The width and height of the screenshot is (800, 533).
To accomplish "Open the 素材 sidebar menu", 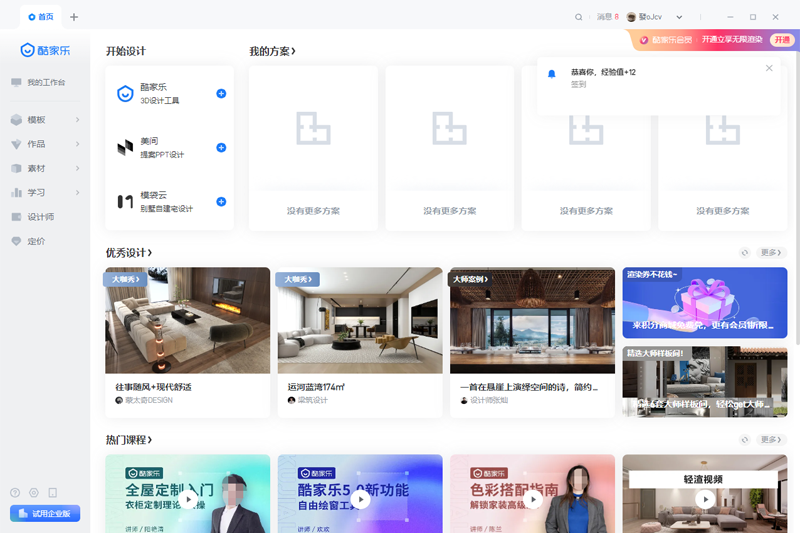I will click(x=45, y=168).
